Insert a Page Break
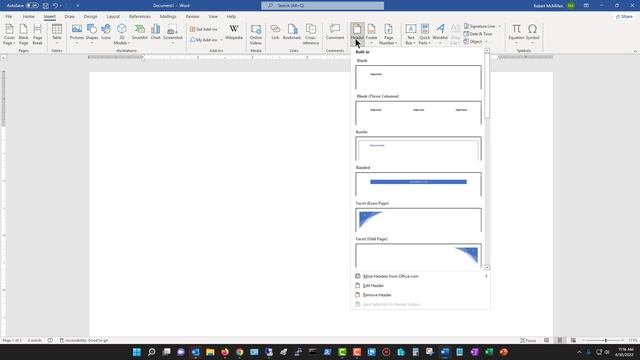 (x=38, y=34)
